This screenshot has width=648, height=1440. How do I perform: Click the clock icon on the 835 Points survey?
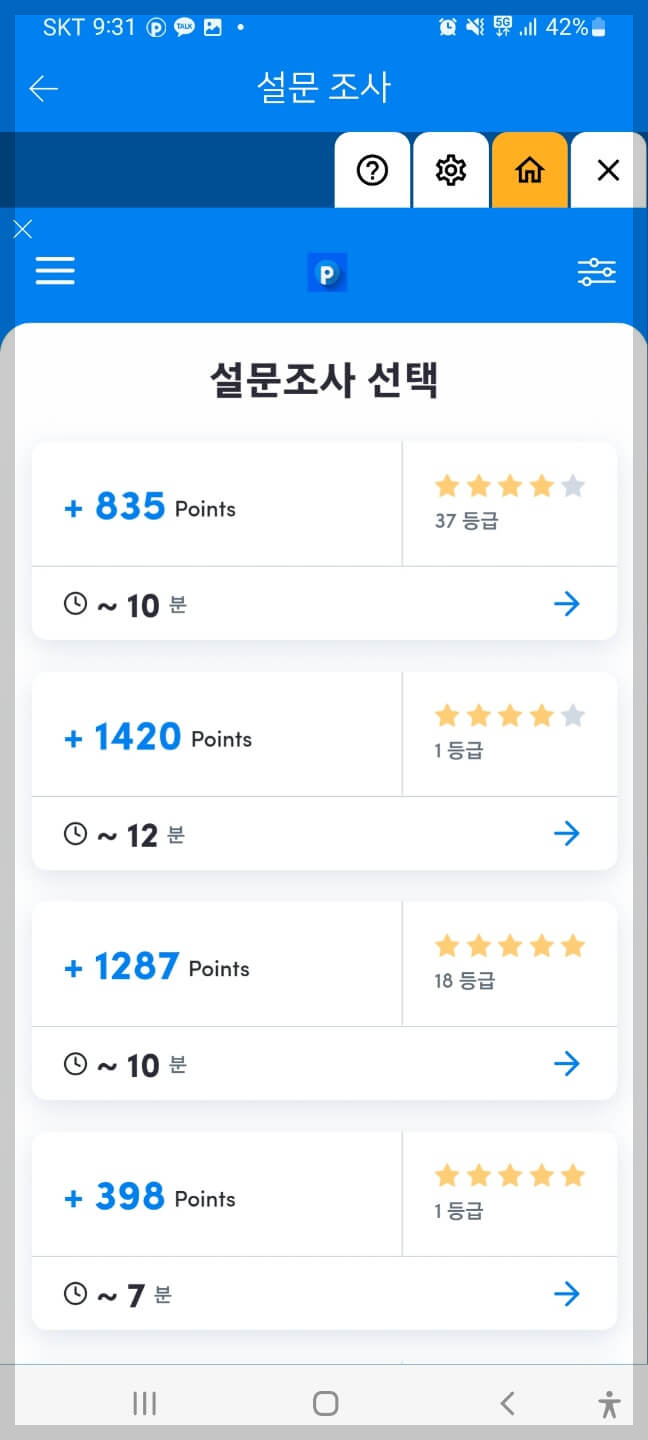[x=75, y=603]
